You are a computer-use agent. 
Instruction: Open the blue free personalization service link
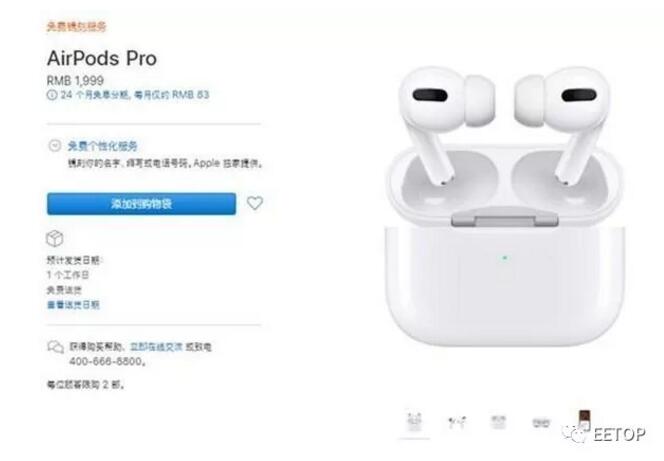click(103, 146)
